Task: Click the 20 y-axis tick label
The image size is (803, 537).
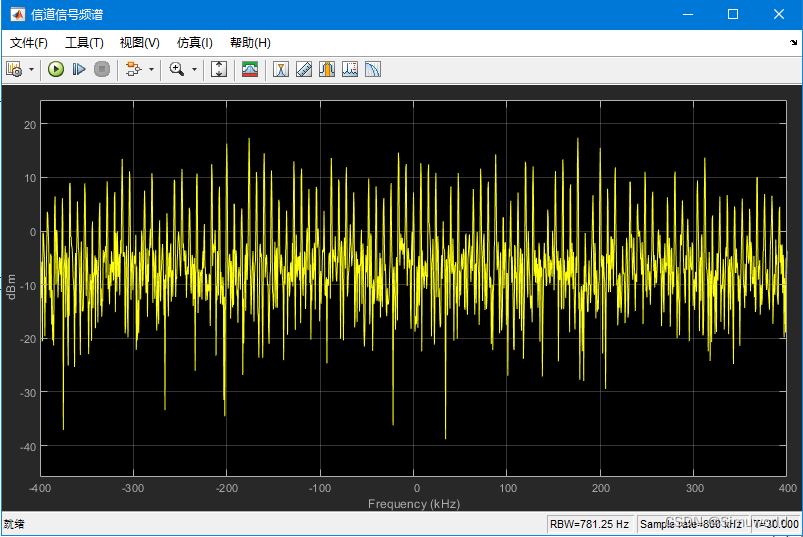Action: [30, 125]
